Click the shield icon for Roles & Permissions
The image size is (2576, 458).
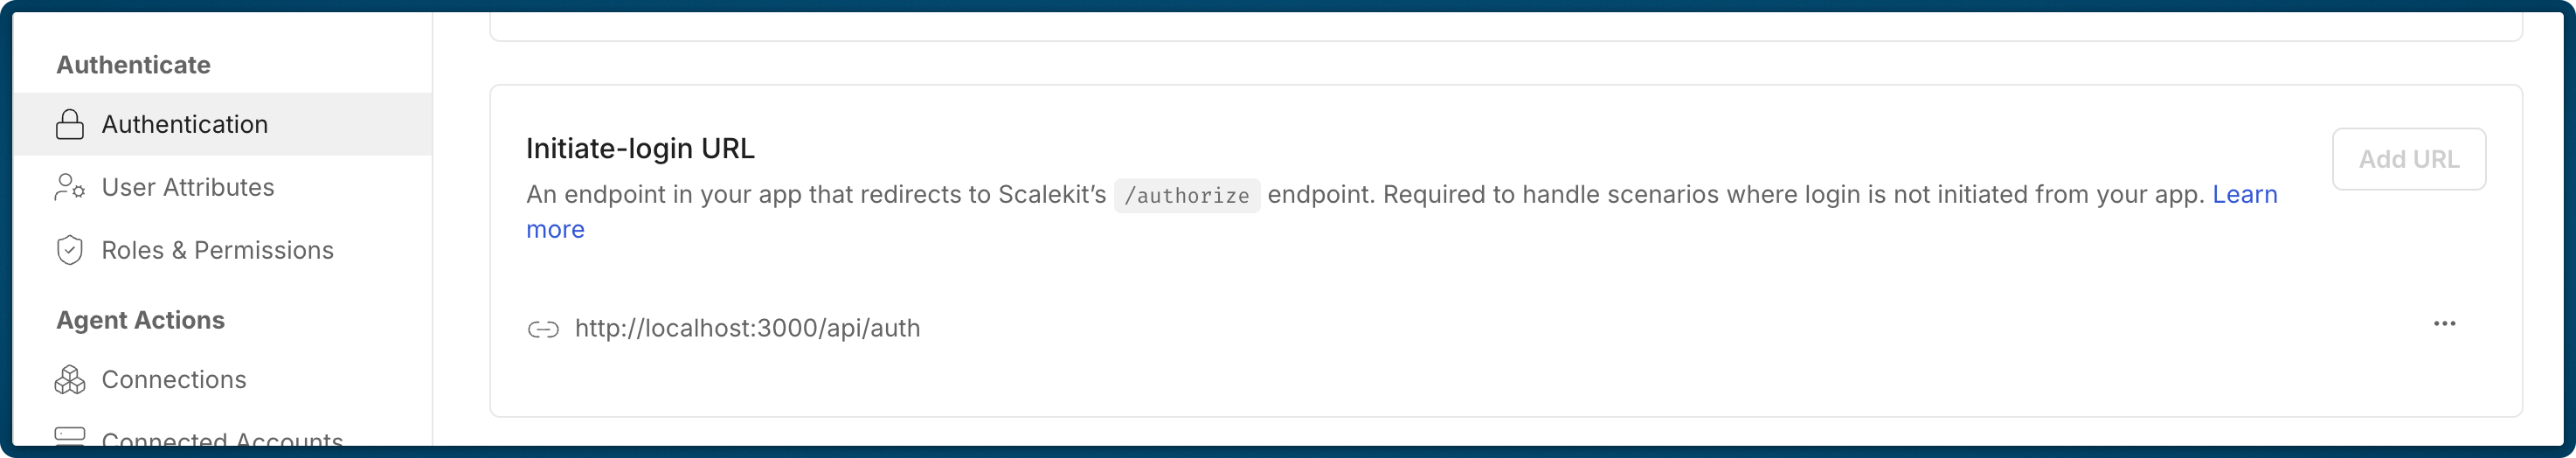click(69, 250)
